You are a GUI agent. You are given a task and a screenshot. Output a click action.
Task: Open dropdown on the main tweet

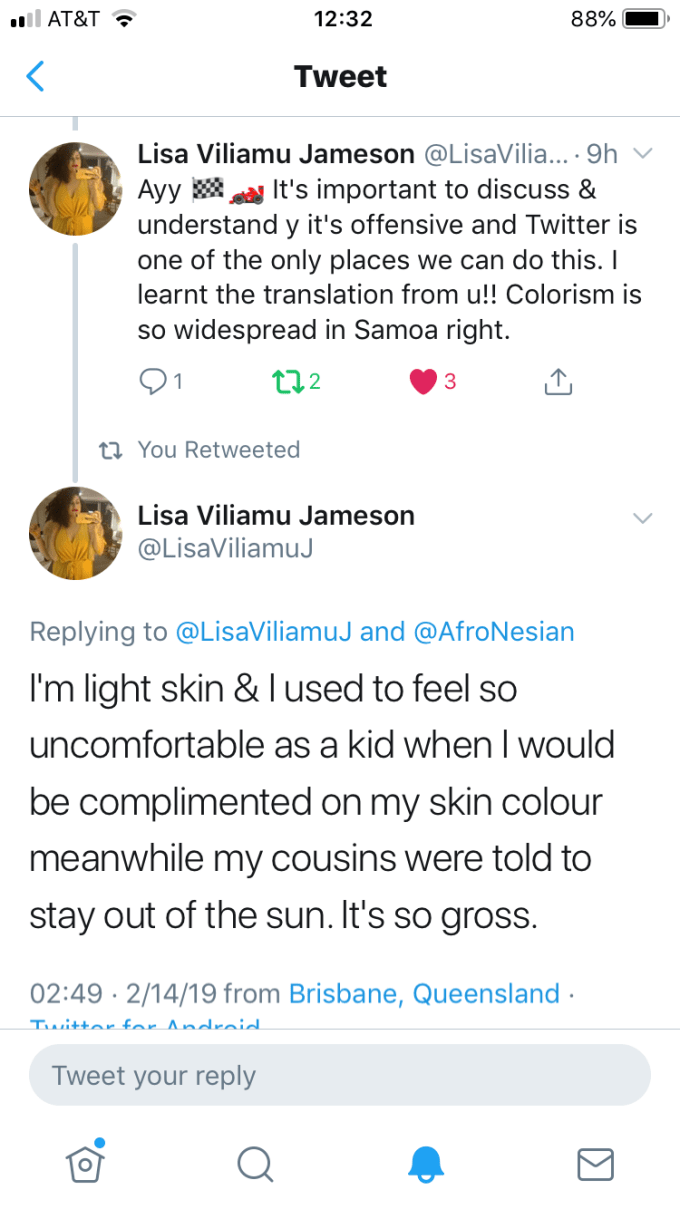643,518
